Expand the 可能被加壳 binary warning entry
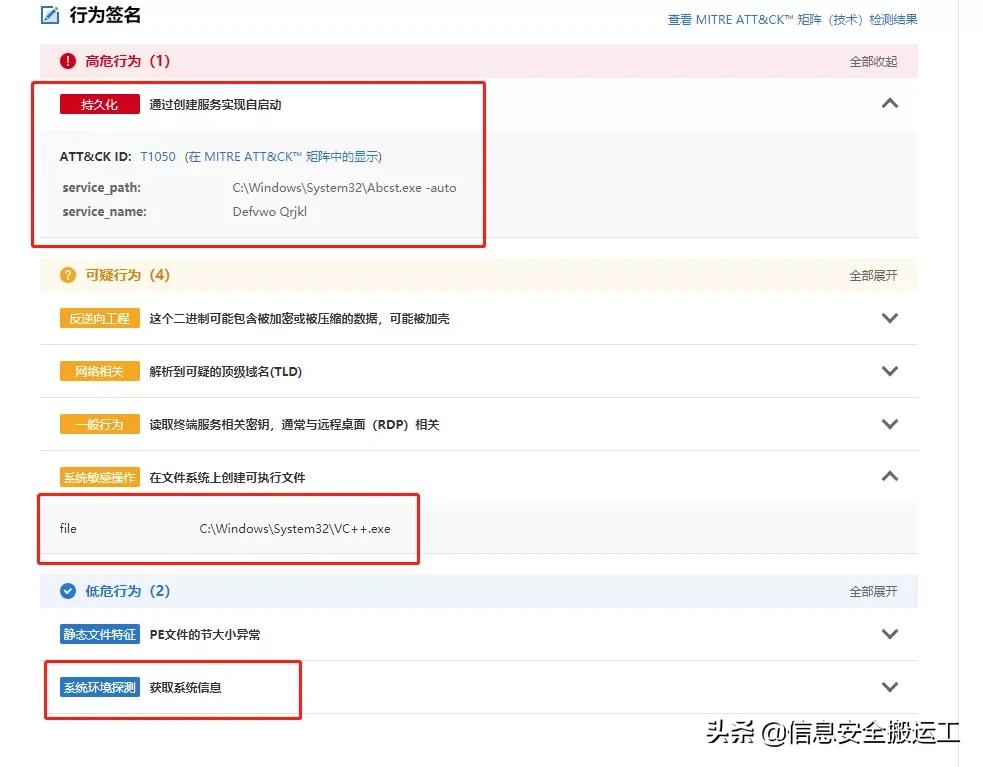Image resolution: width=983 pixels, height=767 pixels. (x=890, y=318)
